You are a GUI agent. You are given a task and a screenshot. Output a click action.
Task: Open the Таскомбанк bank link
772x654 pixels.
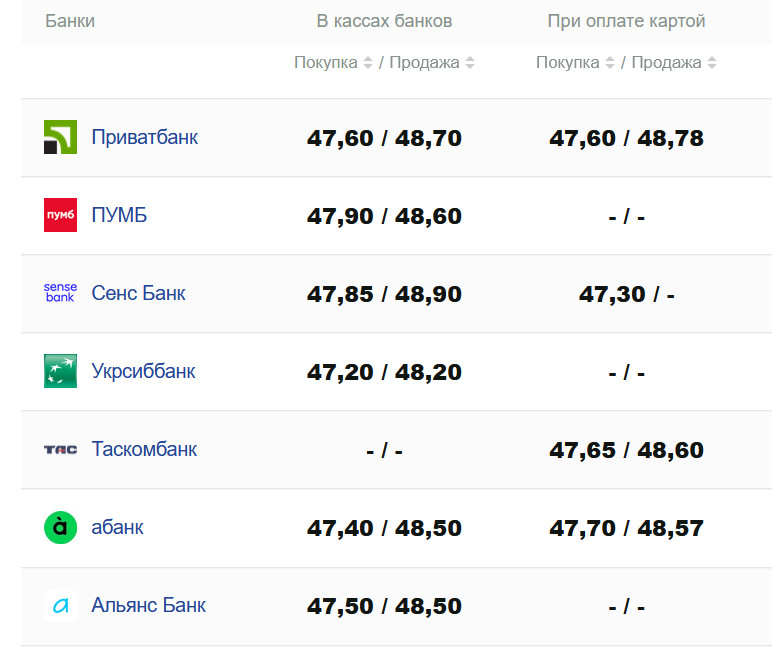(144, 449)
